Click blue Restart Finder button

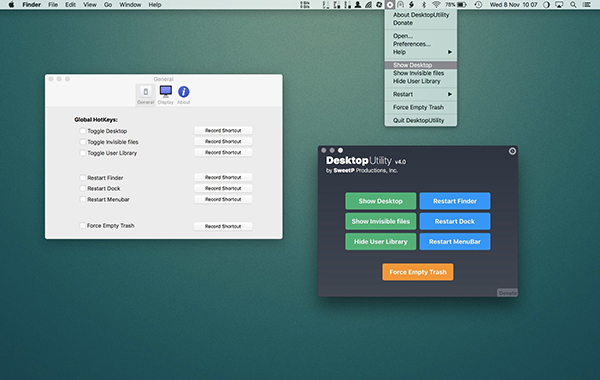click(455, 201)
